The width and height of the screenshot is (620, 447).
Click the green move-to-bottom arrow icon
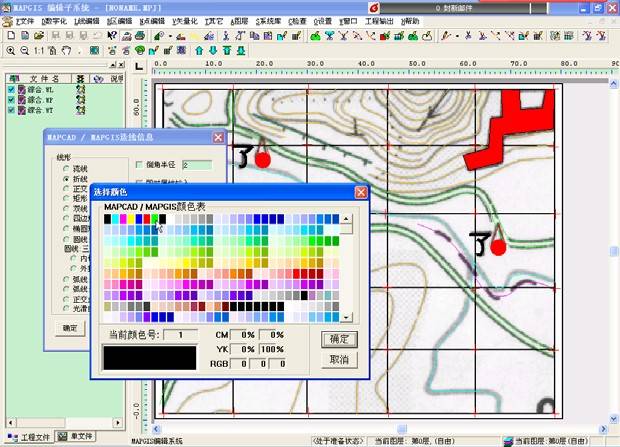click(x=241, y=51)
